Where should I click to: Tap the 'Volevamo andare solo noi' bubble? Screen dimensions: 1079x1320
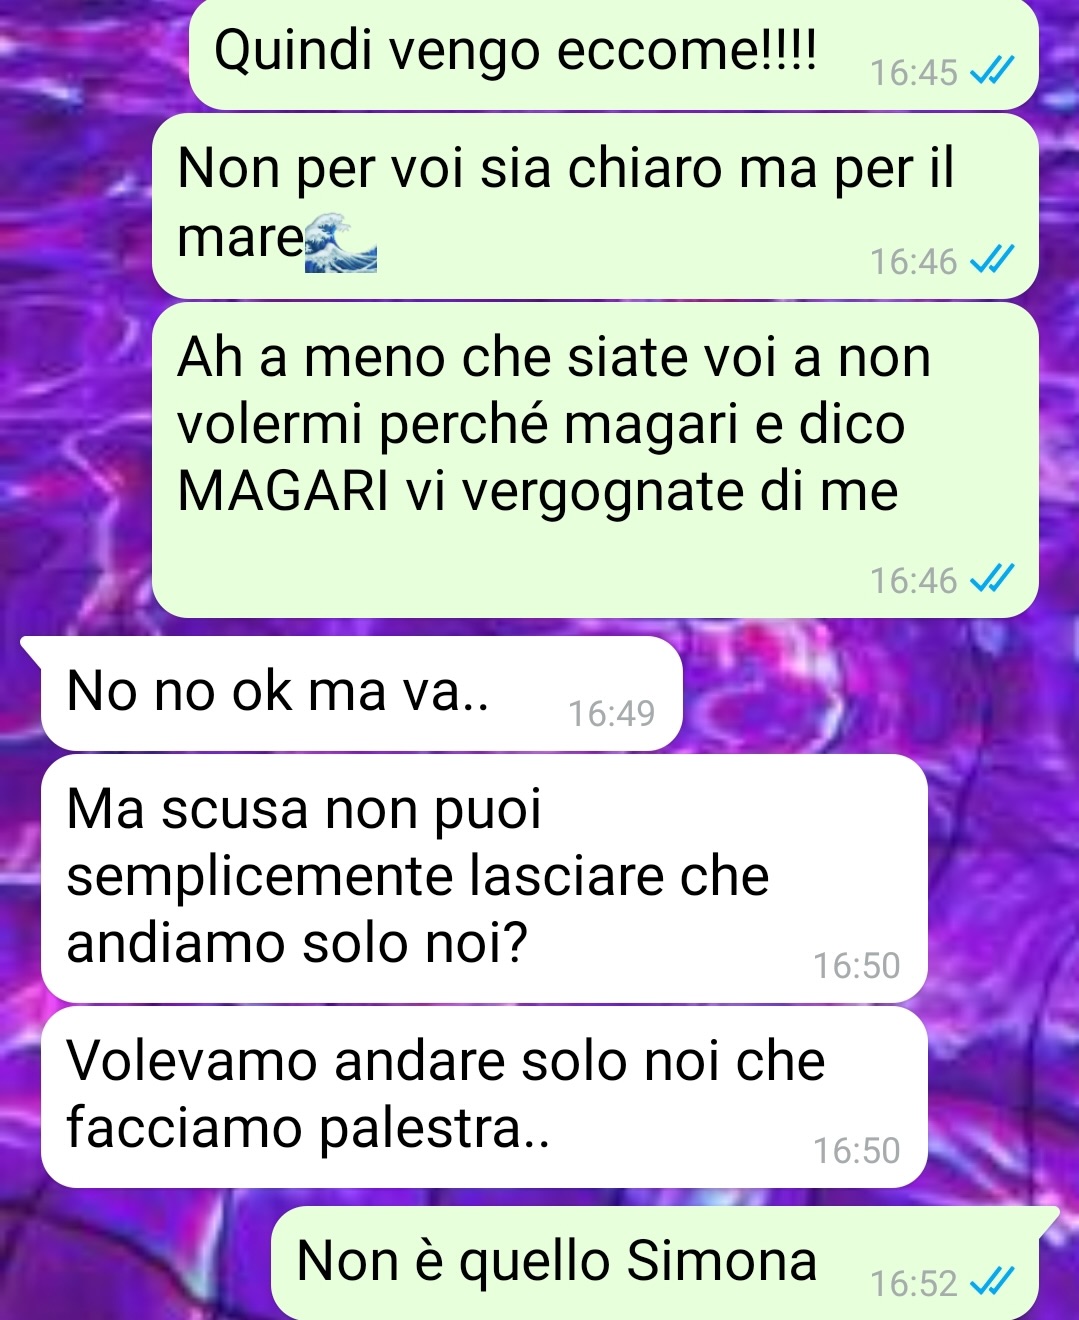click(484, 1097)
